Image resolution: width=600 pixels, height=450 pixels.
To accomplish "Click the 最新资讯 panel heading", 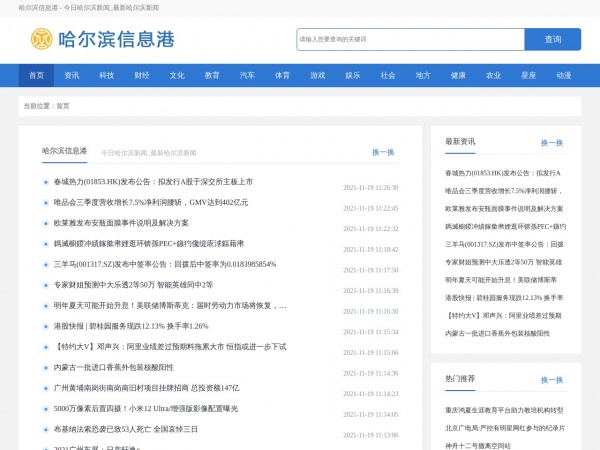I will click(x=460, y=142).
